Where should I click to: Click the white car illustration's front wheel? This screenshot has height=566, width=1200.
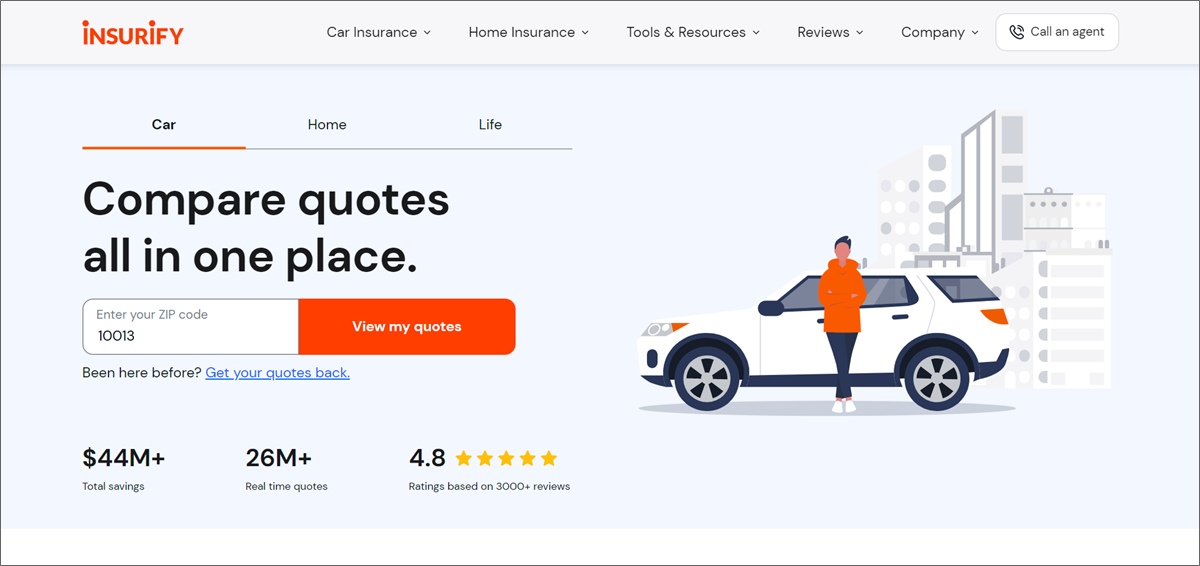tap(707, 377)
